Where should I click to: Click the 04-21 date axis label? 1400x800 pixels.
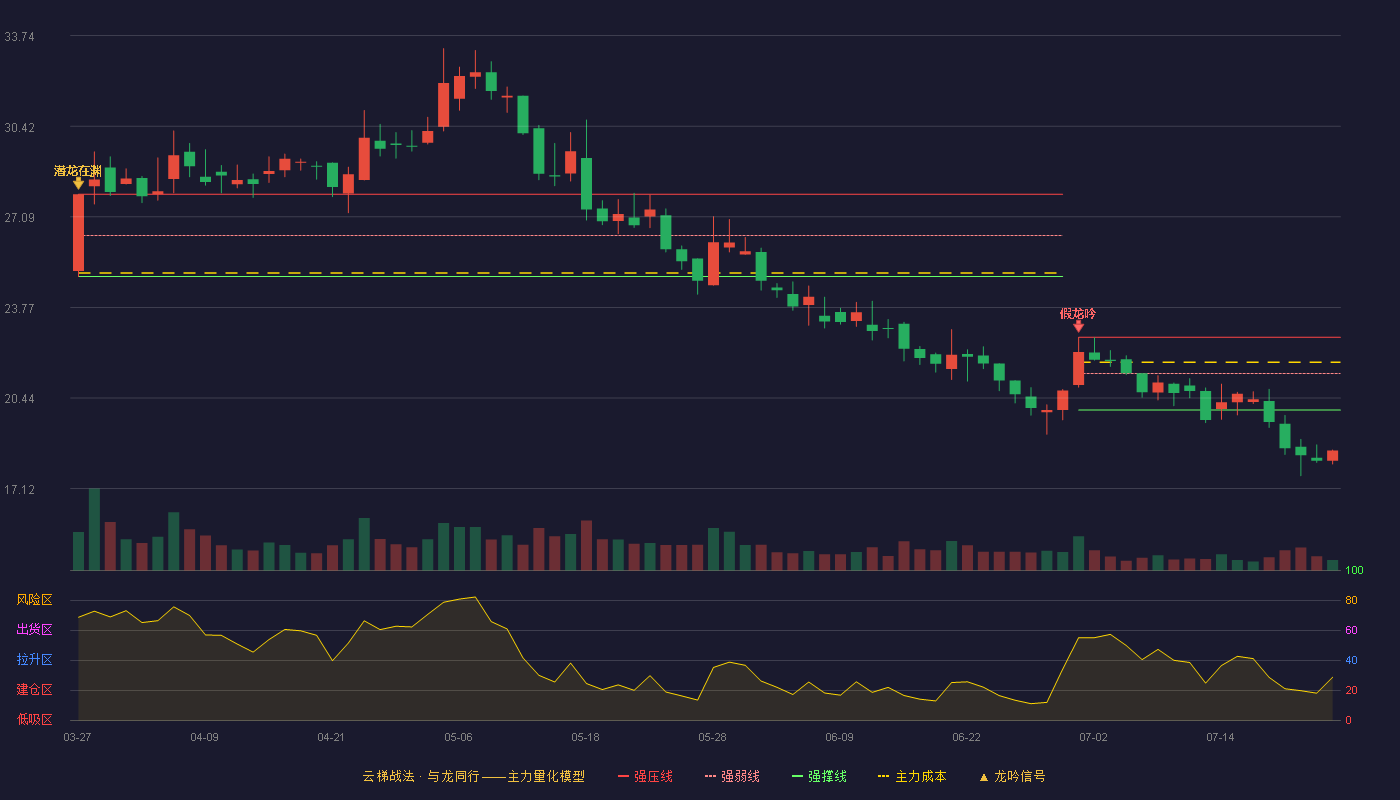331,737
